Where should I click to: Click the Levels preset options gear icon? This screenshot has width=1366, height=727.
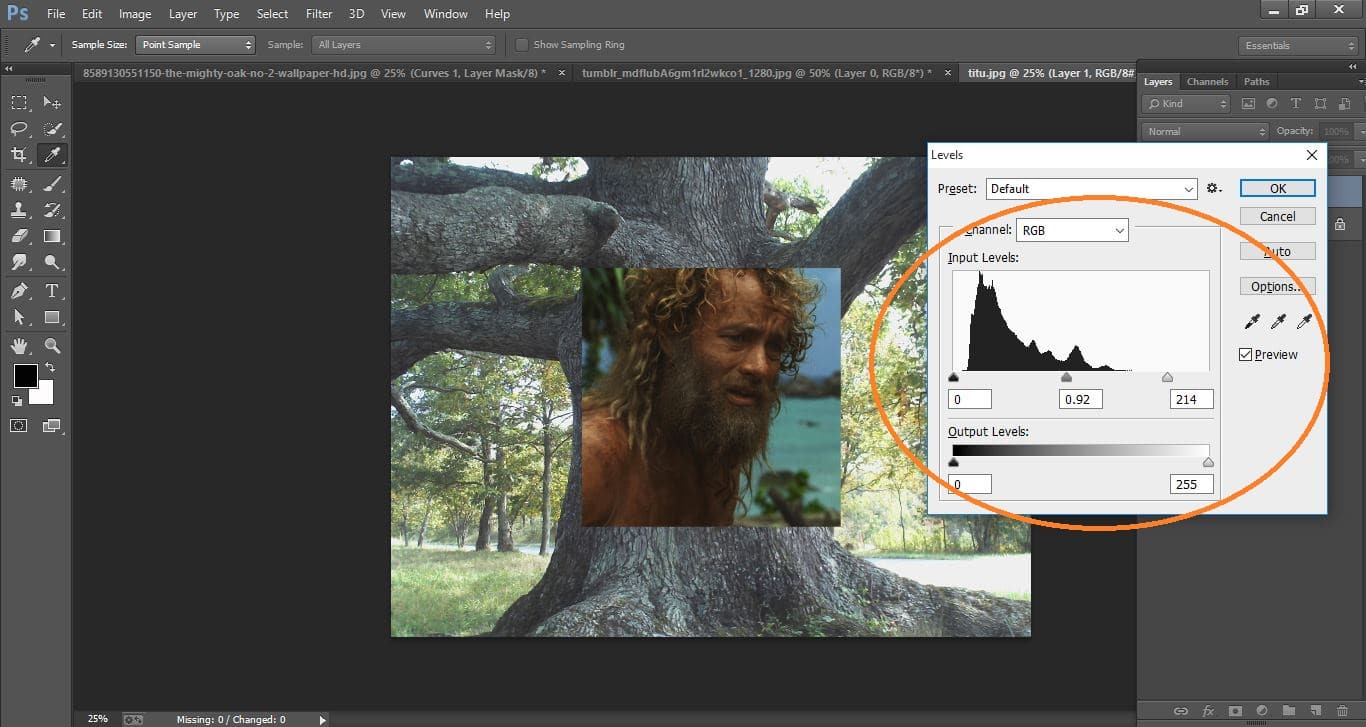[x=1214, y=188]
